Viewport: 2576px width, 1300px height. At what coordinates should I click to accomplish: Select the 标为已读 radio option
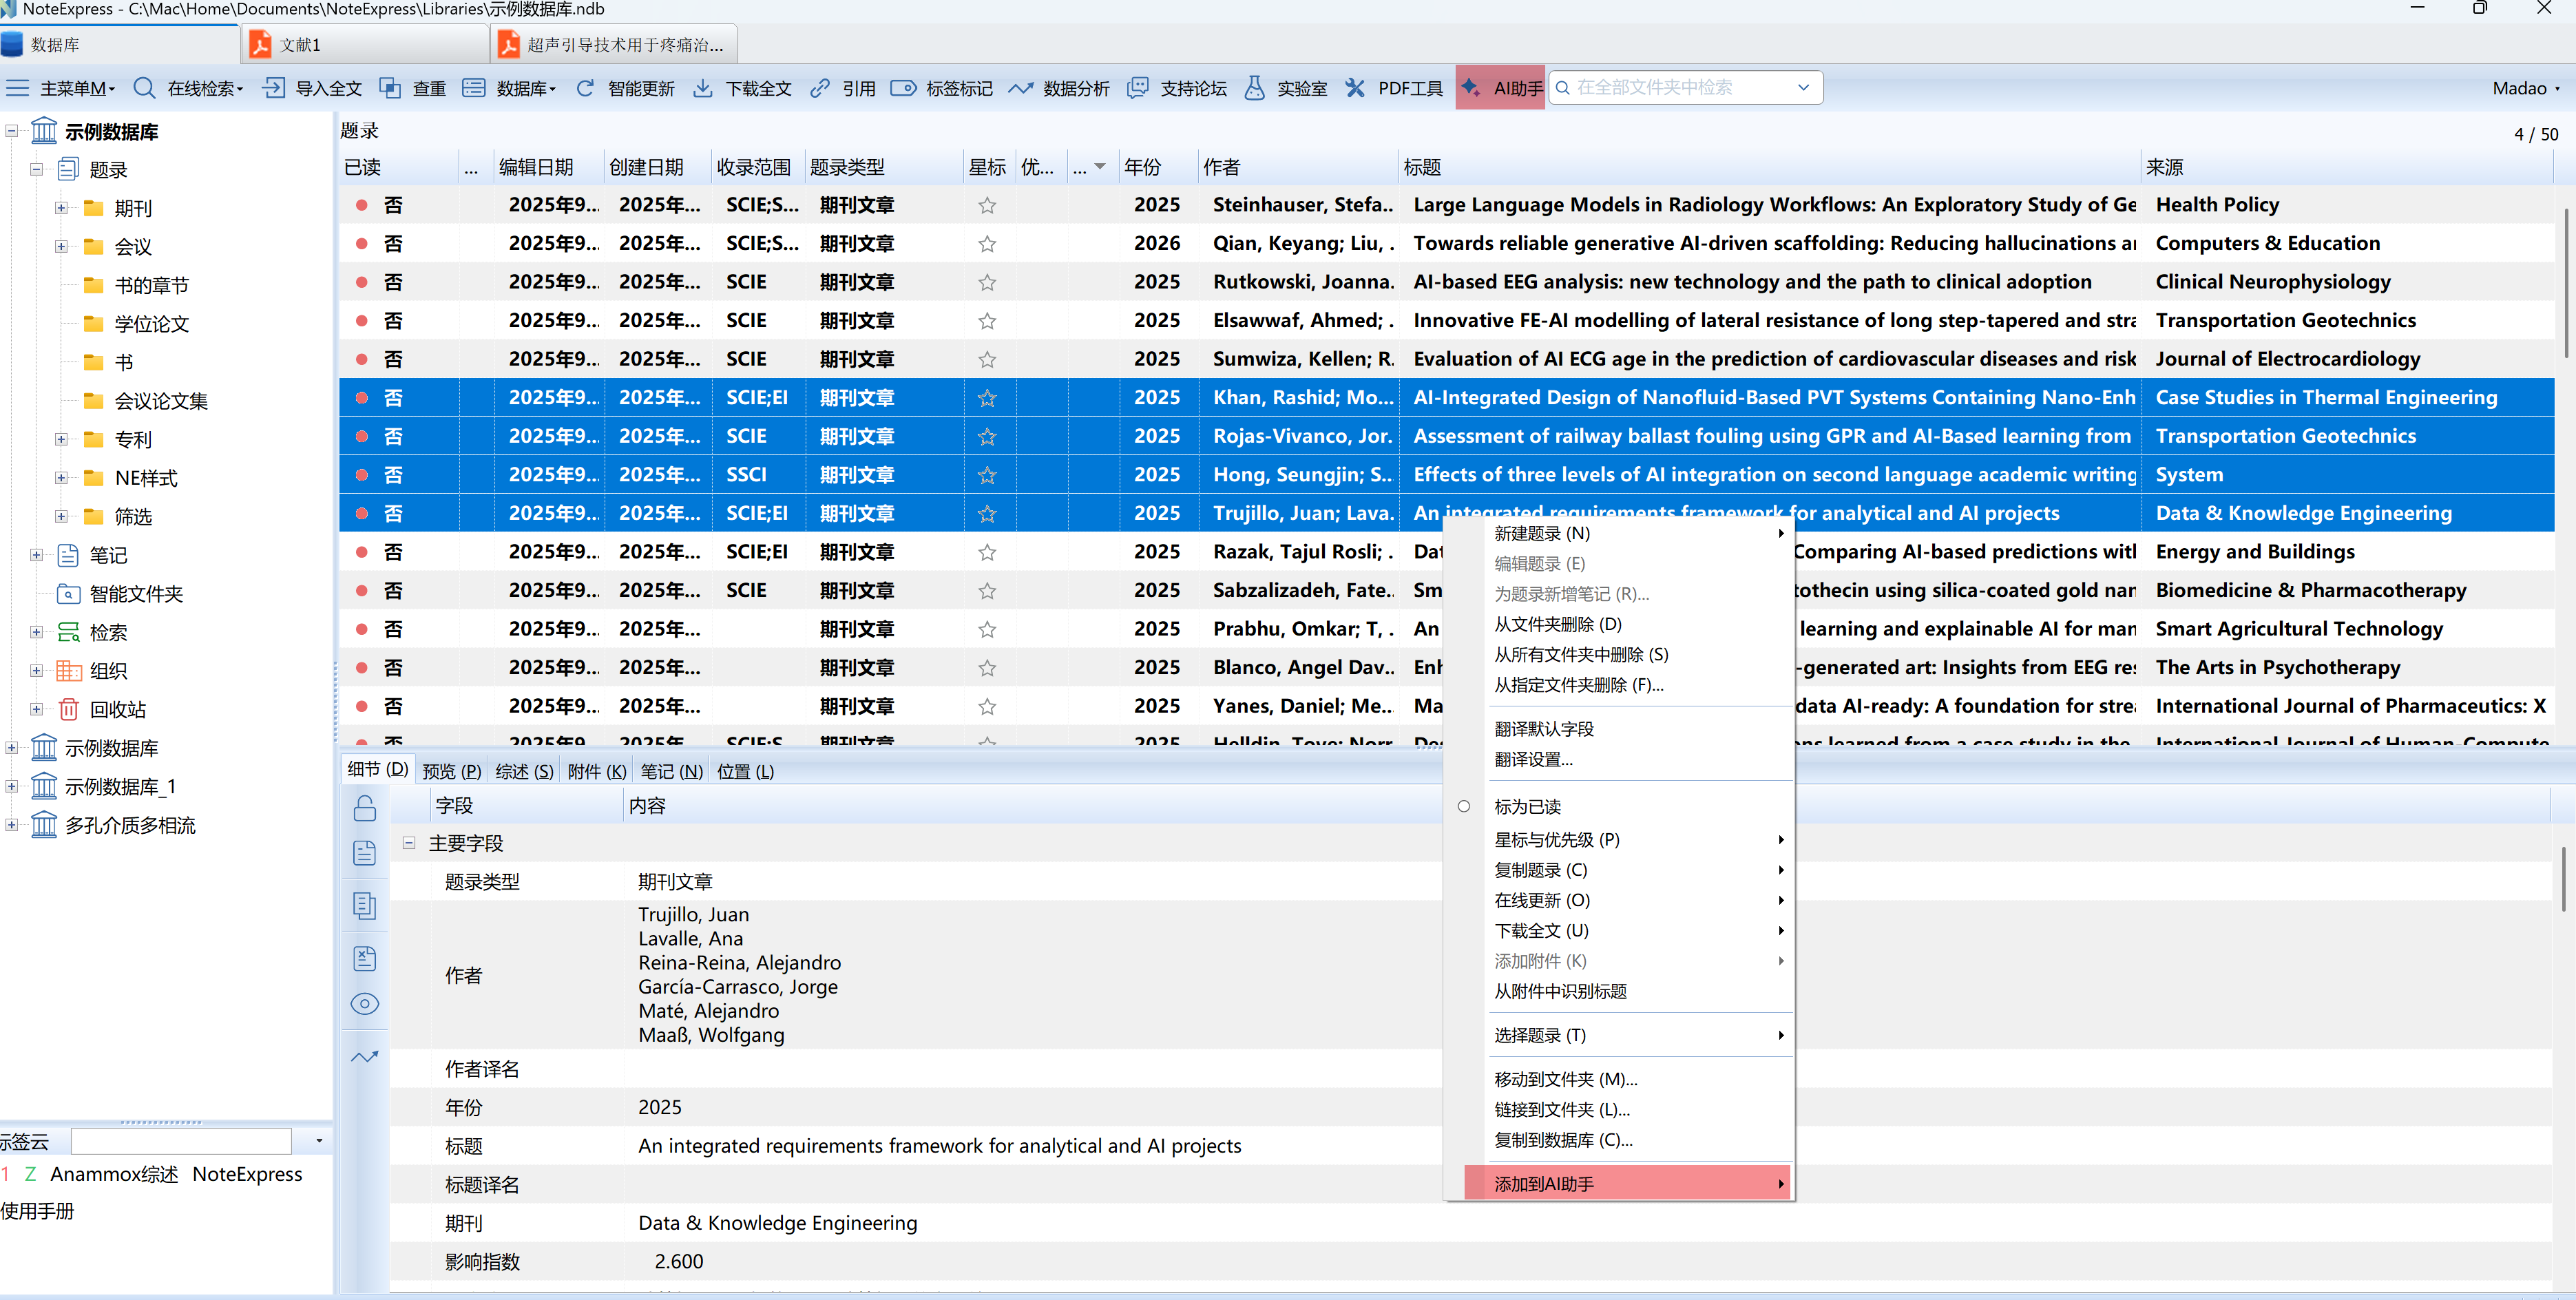pos(1464,807)
